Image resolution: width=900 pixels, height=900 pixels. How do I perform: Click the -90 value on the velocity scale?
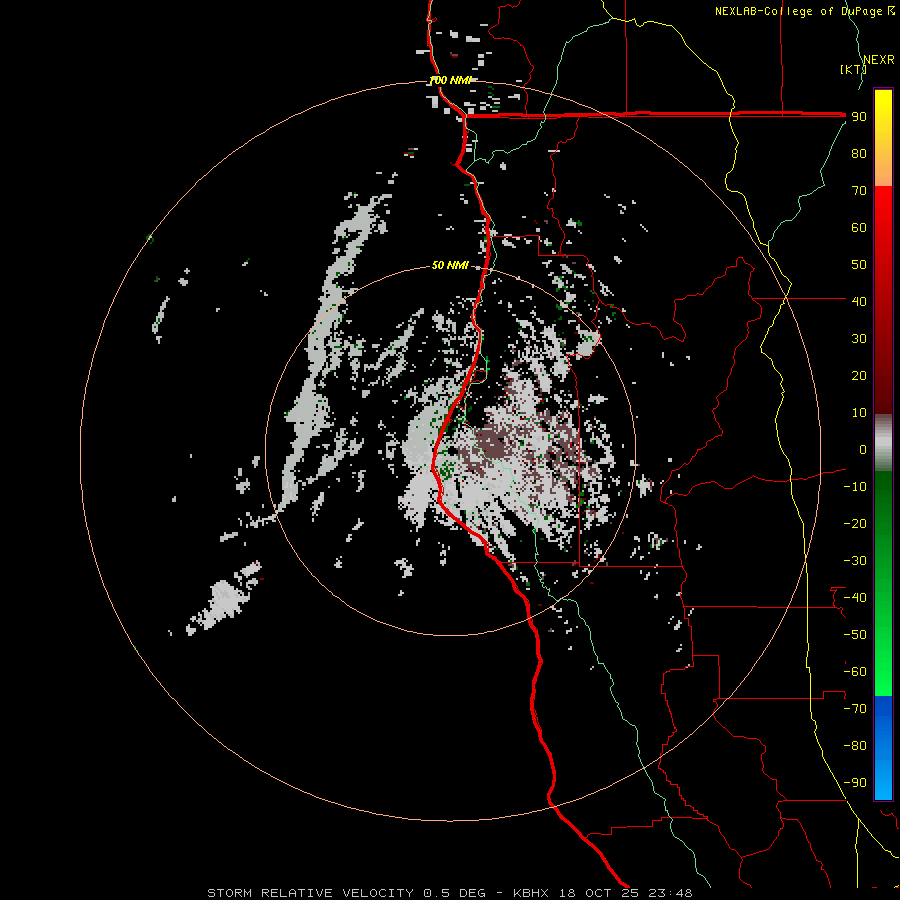(855, 783)
